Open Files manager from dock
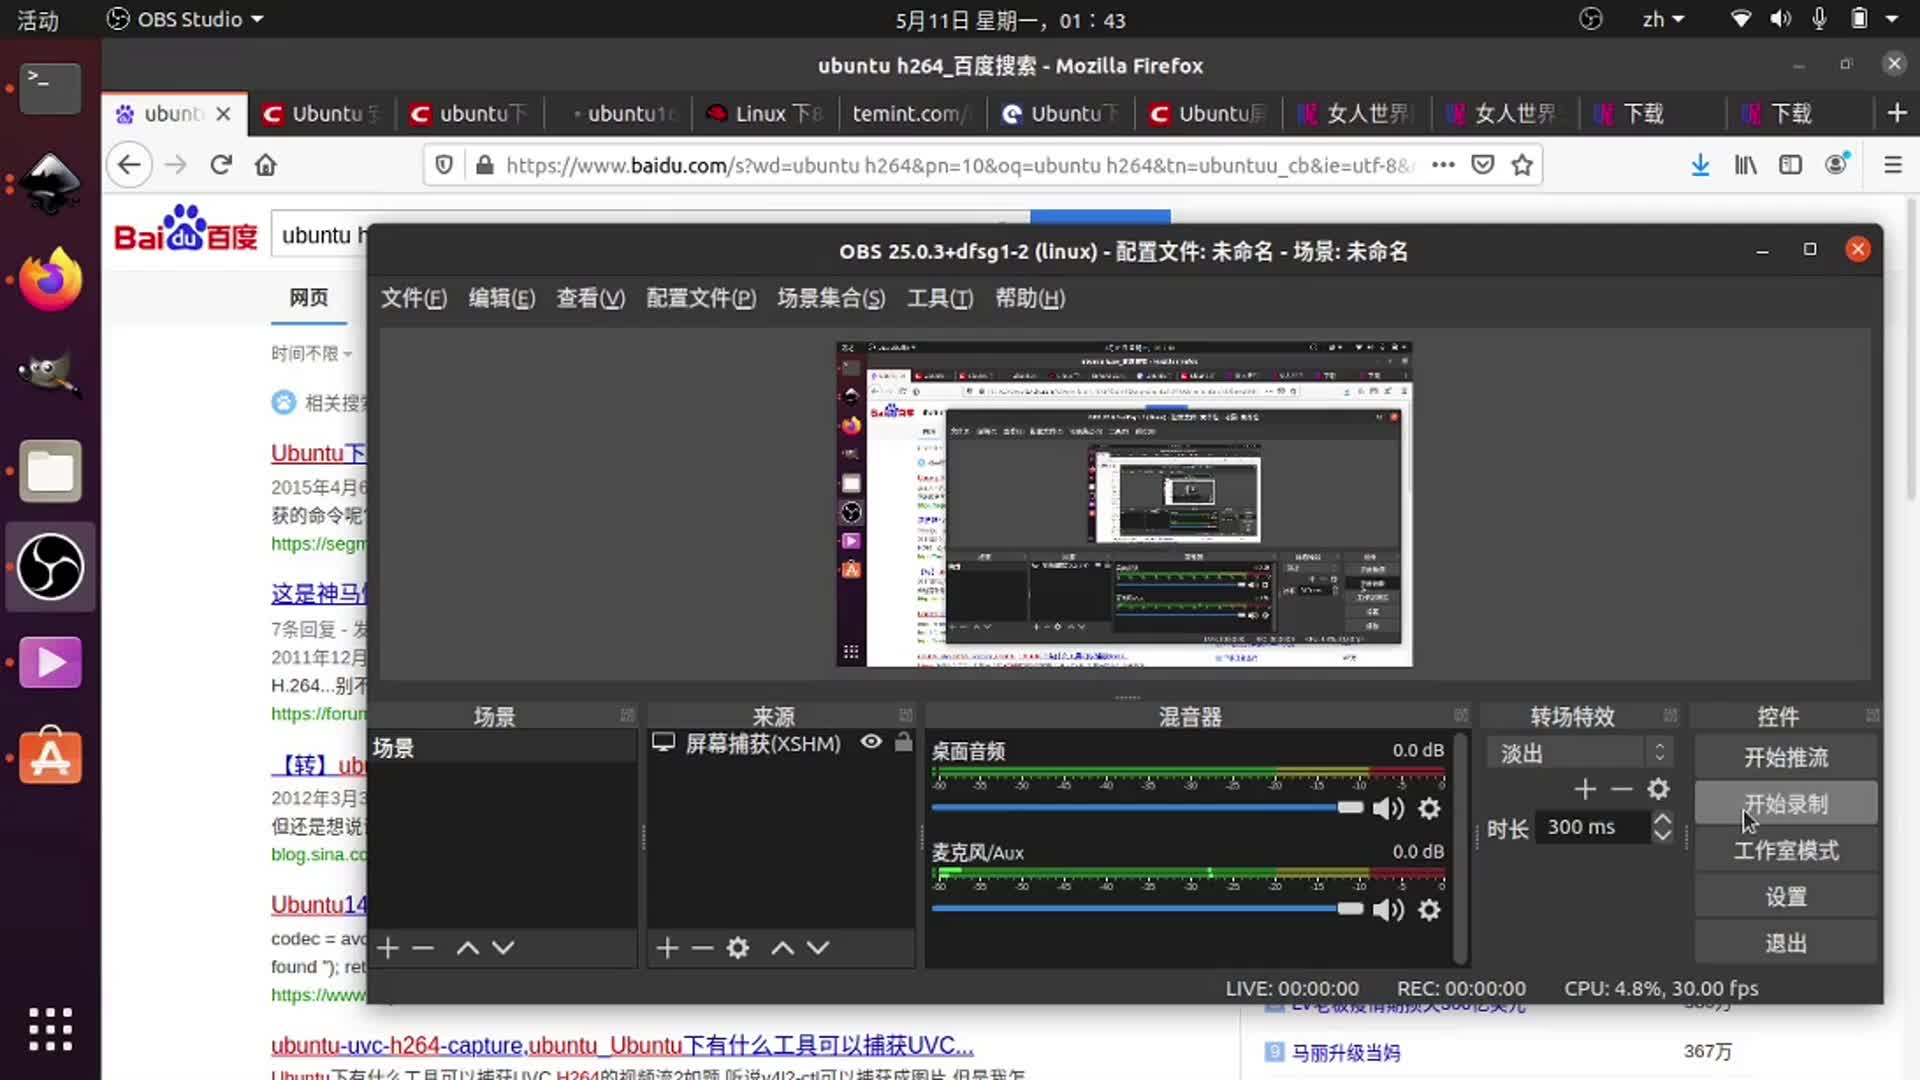 click(x=50, y=470)
